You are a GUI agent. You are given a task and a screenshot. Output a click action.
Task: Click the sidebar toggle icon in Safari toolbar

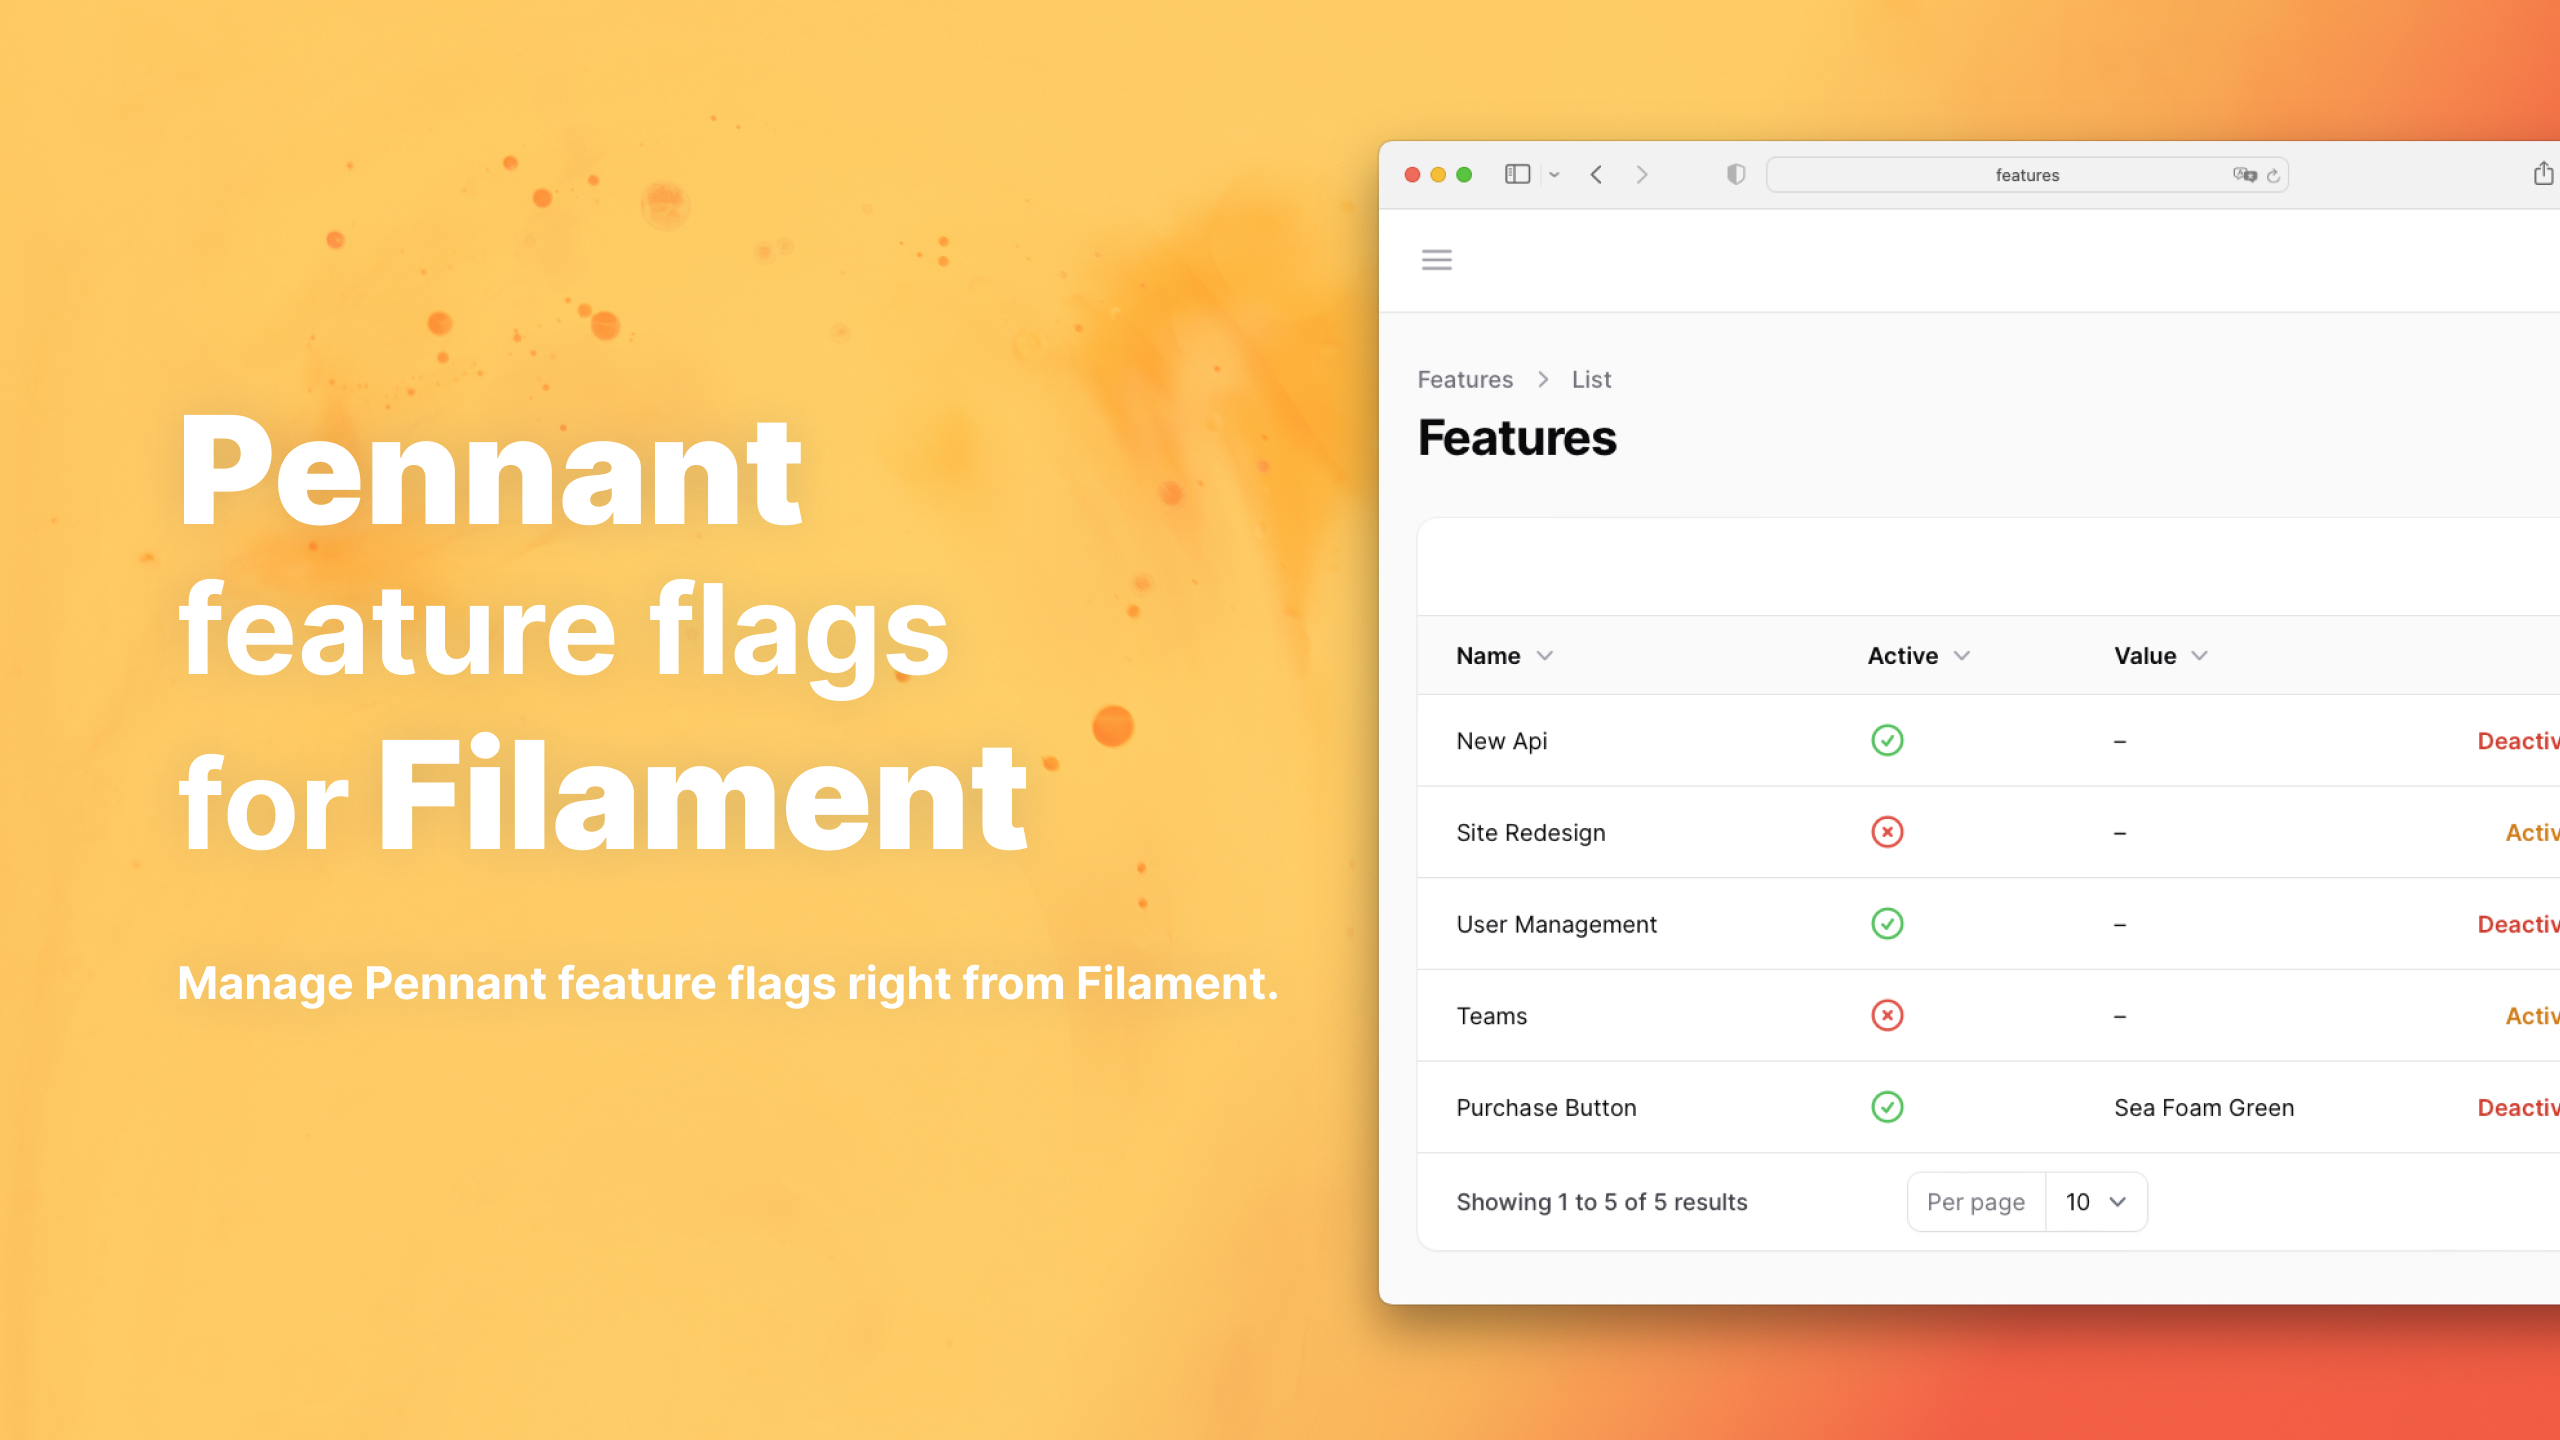1517,174
